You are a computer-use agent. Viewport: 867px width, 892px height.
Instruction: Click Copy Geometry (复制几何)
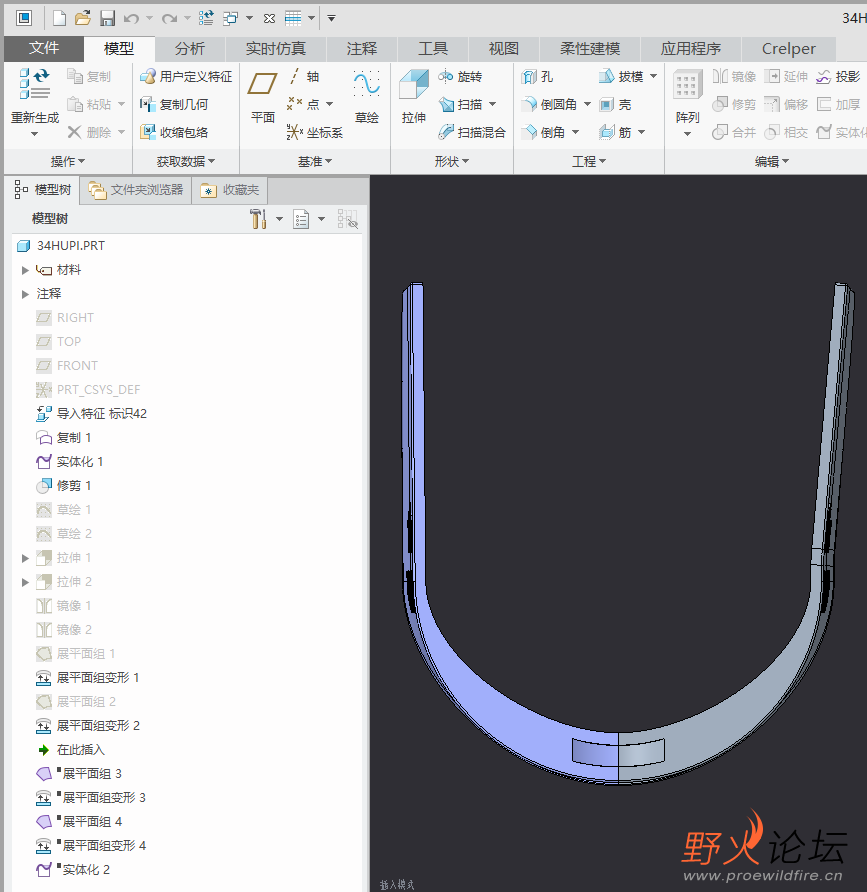[x=174, y=104]
